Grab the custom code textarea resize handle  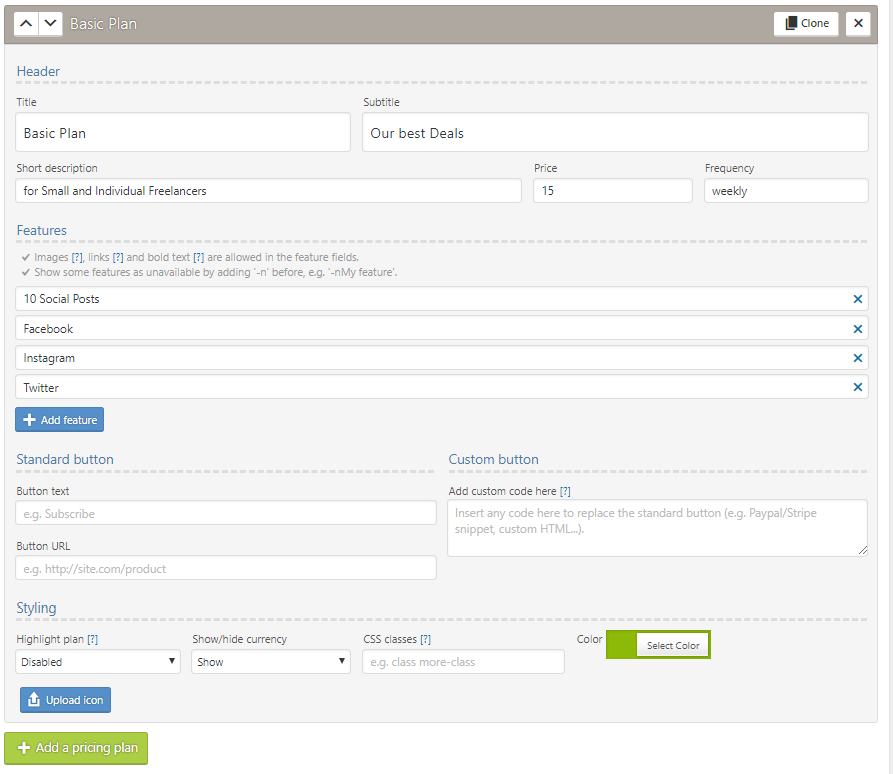863,550
